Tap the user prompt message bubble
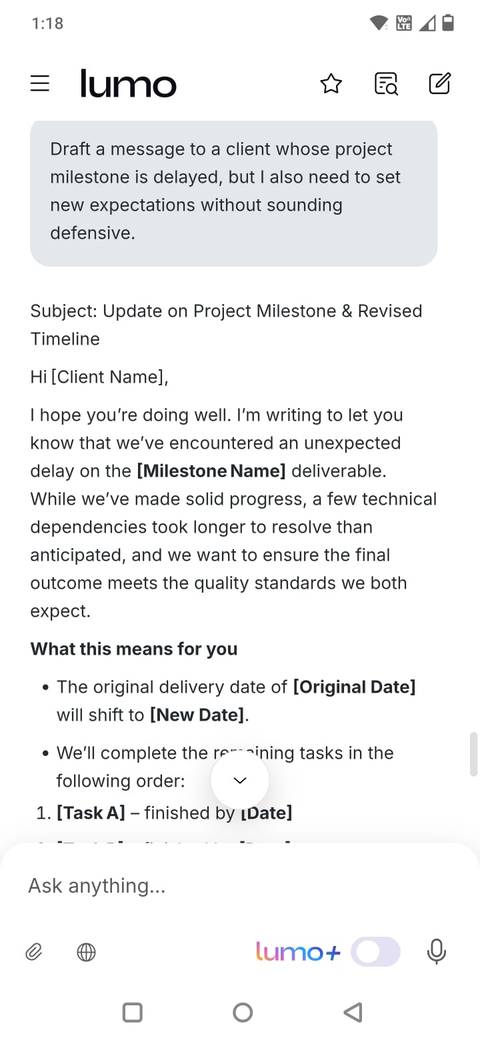Viewport: 480px width, 1040px height. (x=233, y=192)
